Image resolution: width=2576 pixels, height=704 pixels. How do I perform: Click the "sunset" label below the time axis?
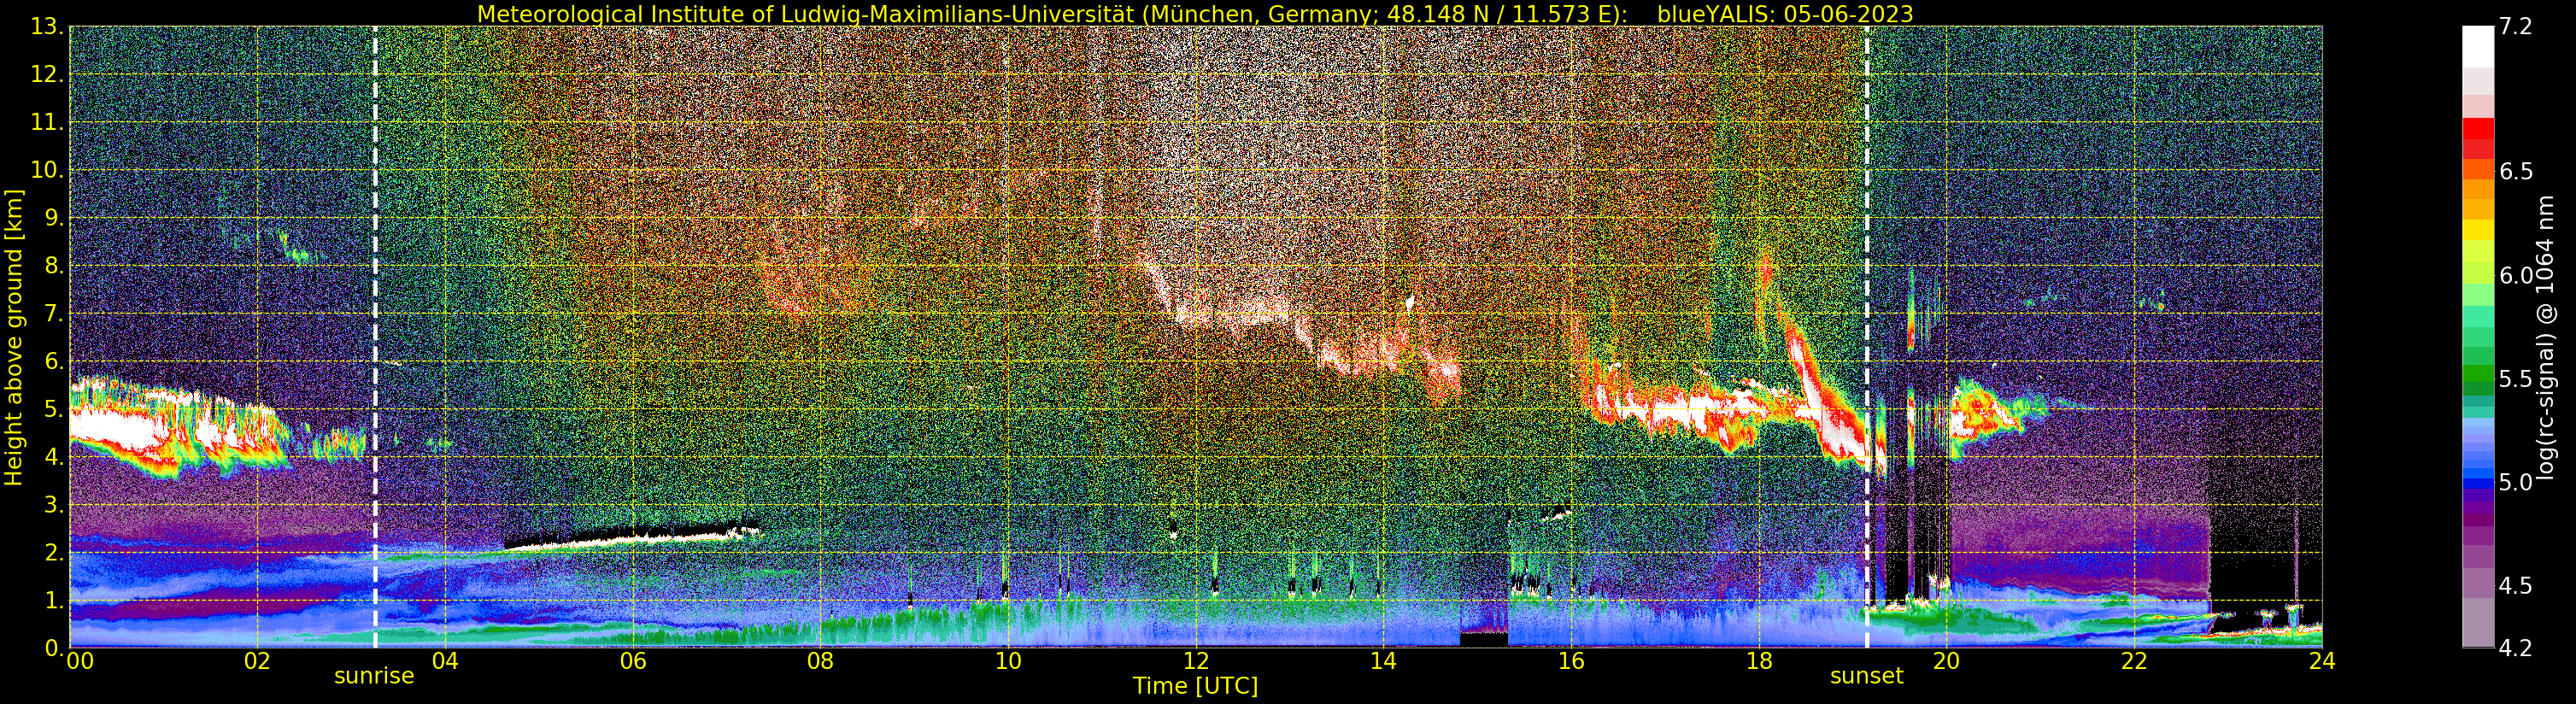[1867, 676]
